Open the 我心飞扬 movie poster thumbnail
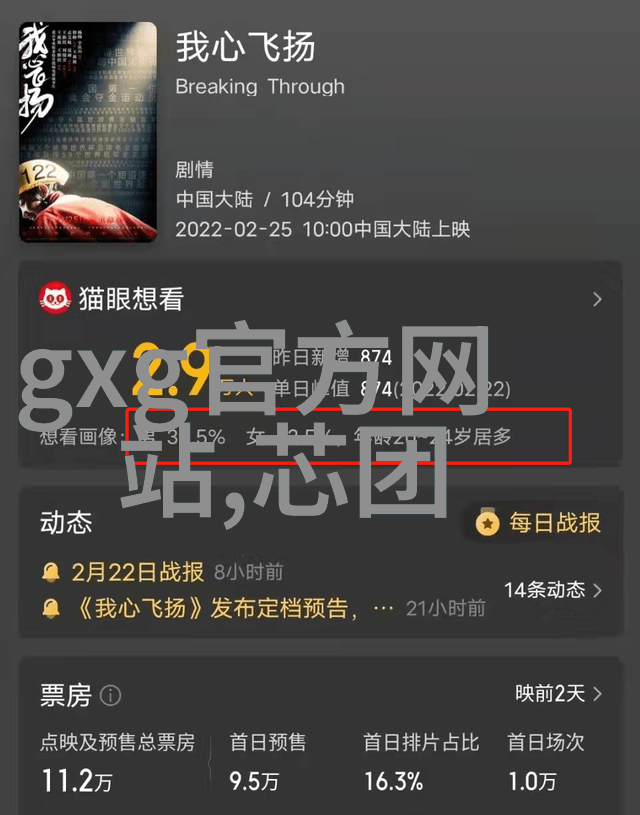The image size is (640, 815). [x=88, y=132]
